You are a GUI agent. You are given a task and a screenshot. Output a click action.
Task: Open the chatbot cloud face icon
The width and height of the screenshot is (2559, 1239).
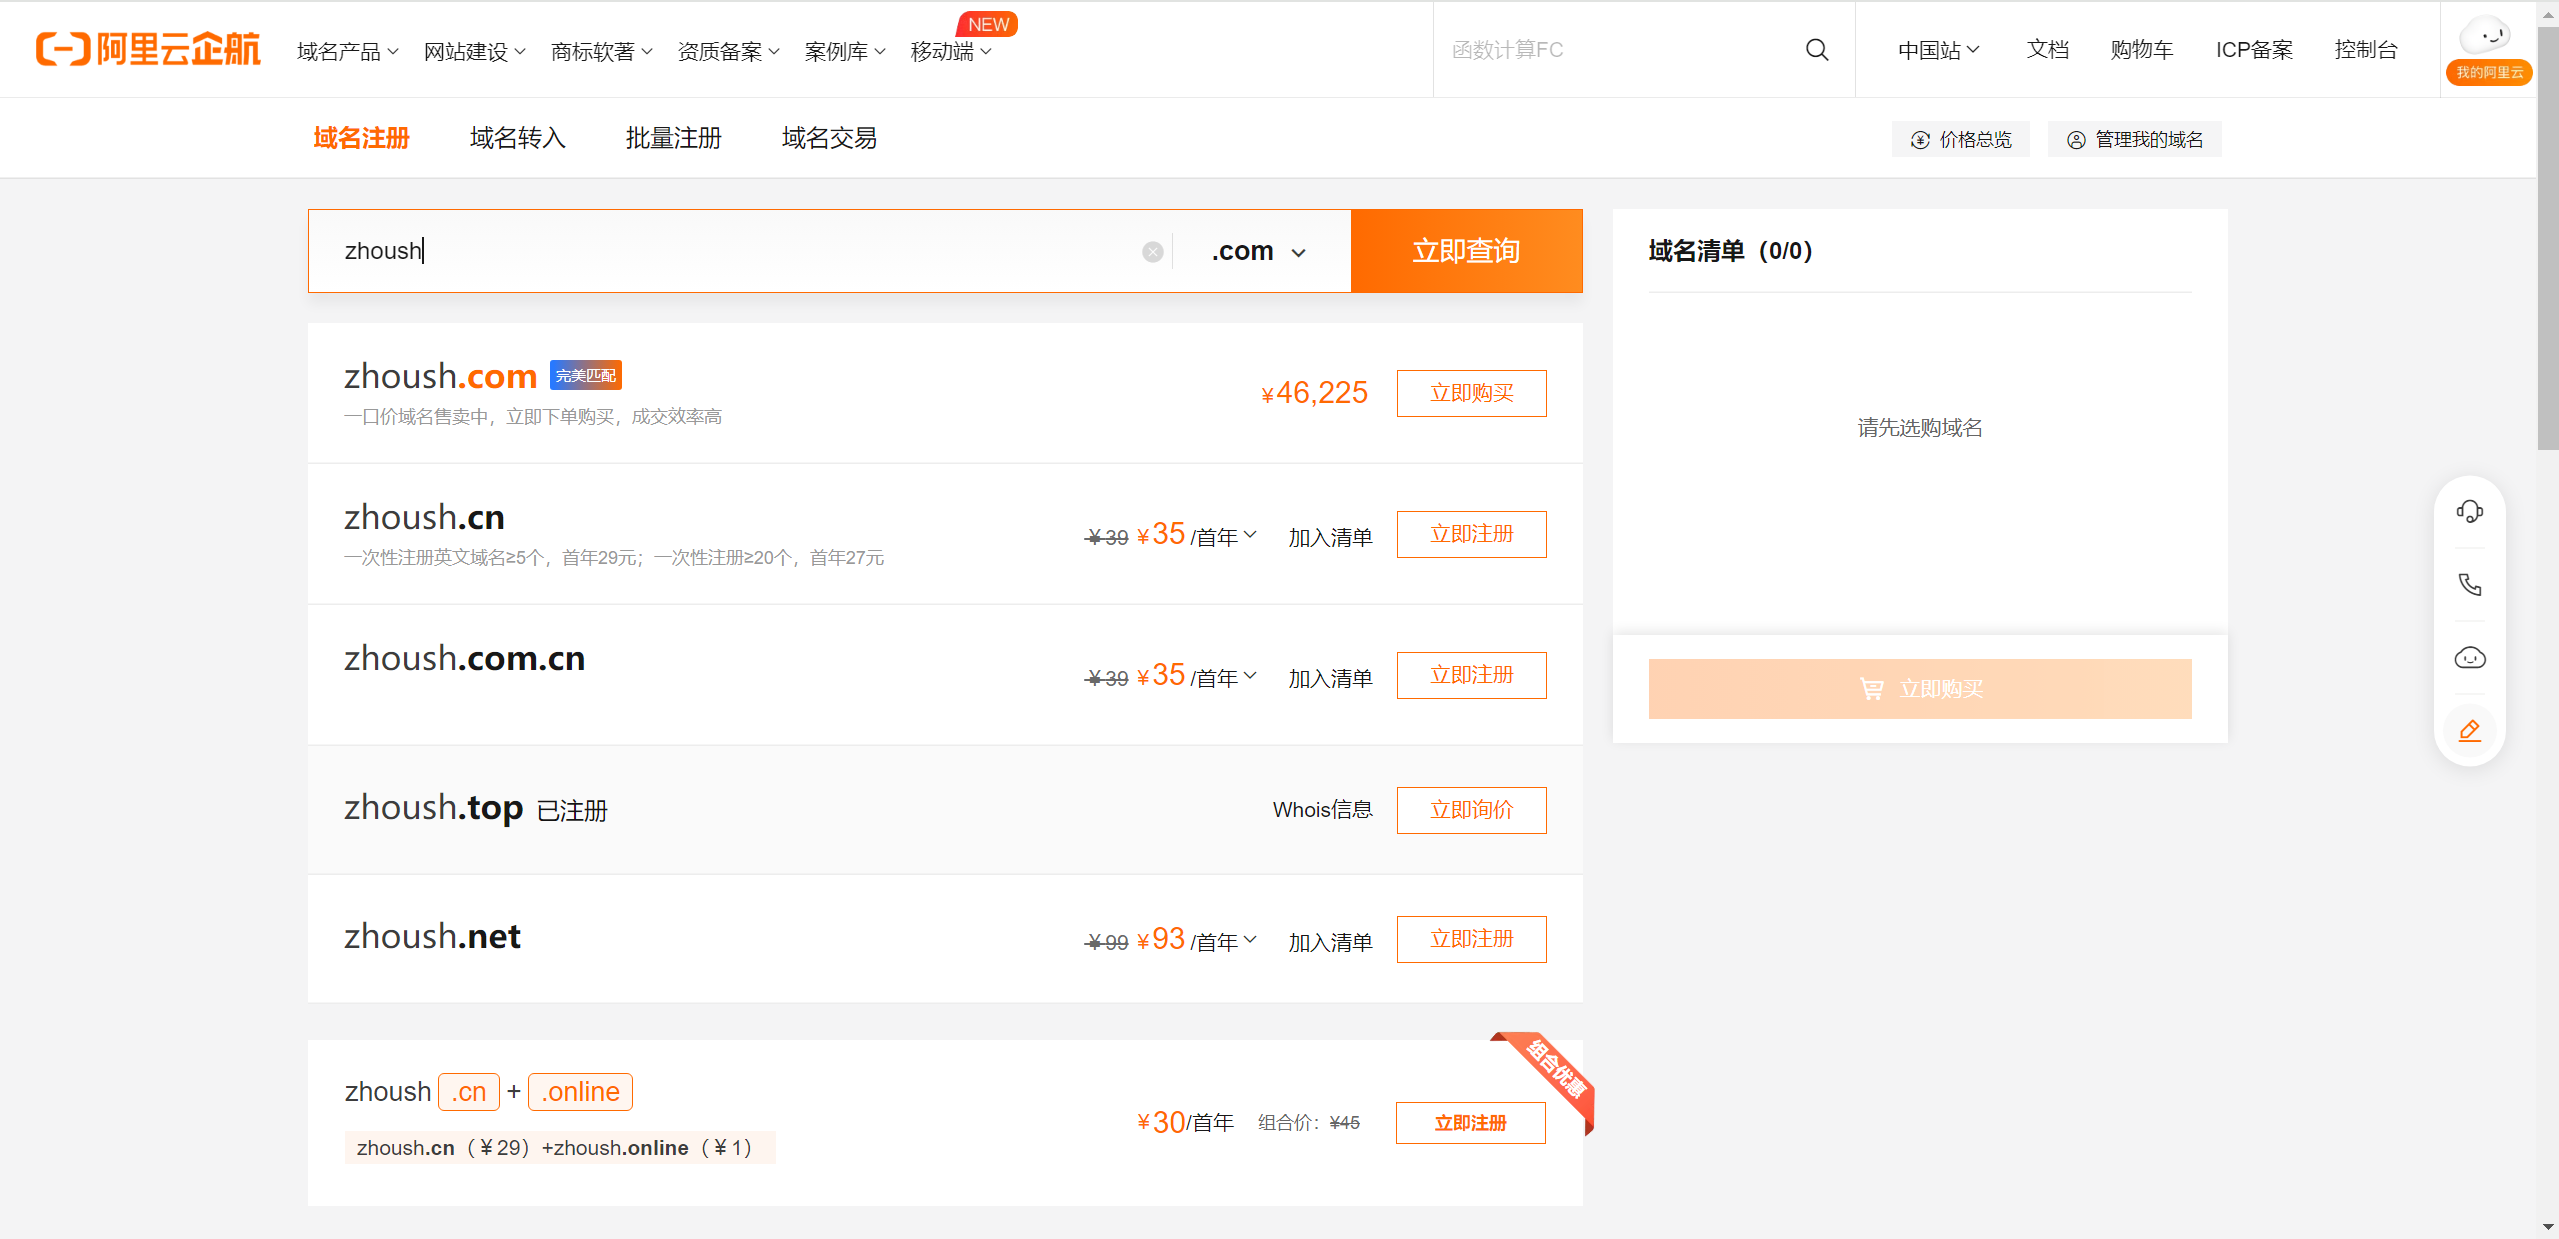[x=2469, y=658]
